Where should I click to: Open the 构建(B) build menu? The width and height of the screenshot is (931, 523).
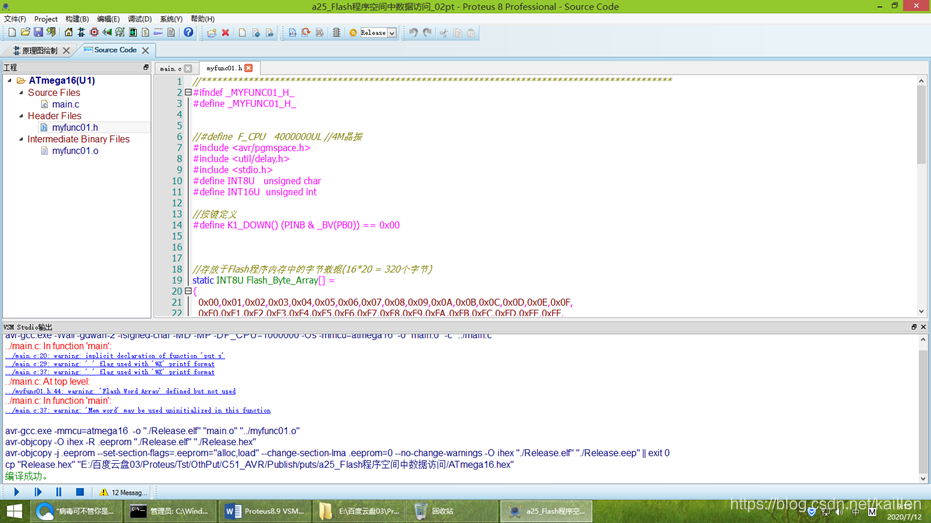[77, 19]
